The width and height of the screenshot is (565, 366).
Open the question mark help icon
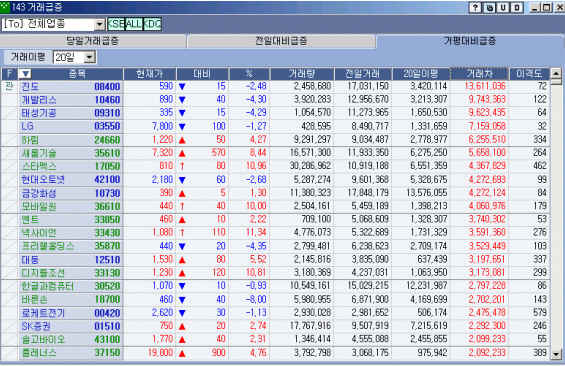click(x=476, y=7)
